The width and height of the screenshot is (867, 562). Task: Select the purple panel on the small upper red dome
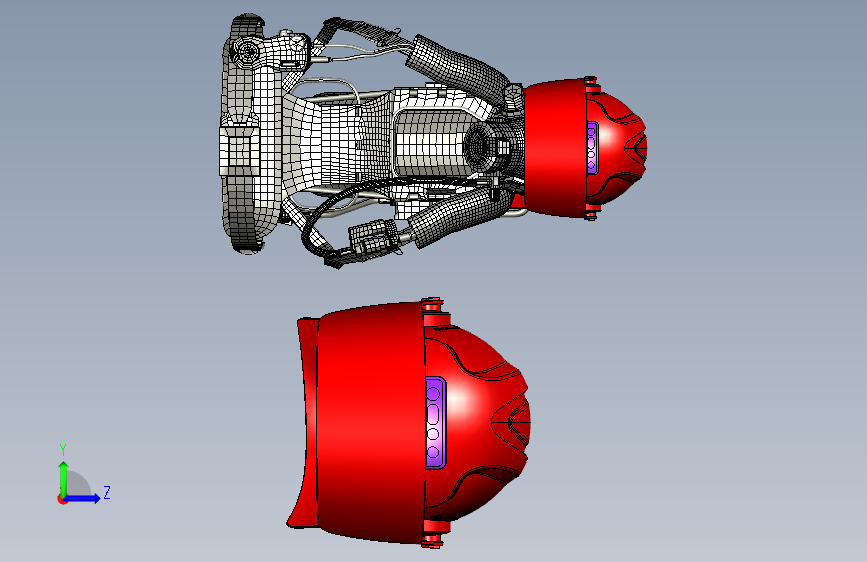pos(592,148)
